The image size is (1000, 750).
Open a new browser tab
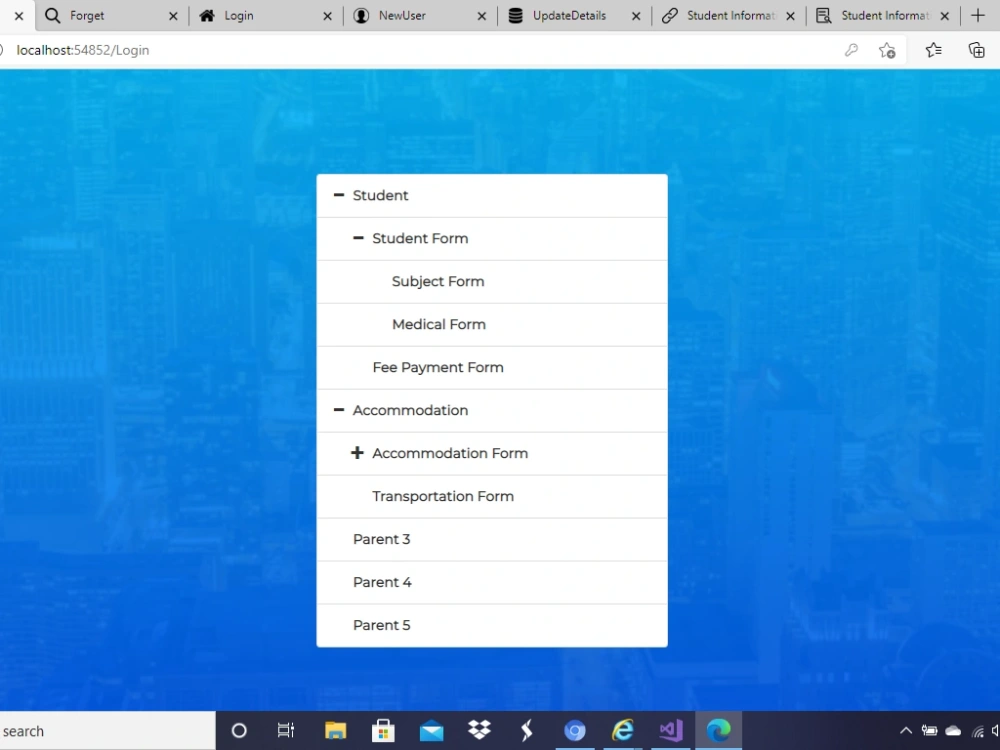978,15
